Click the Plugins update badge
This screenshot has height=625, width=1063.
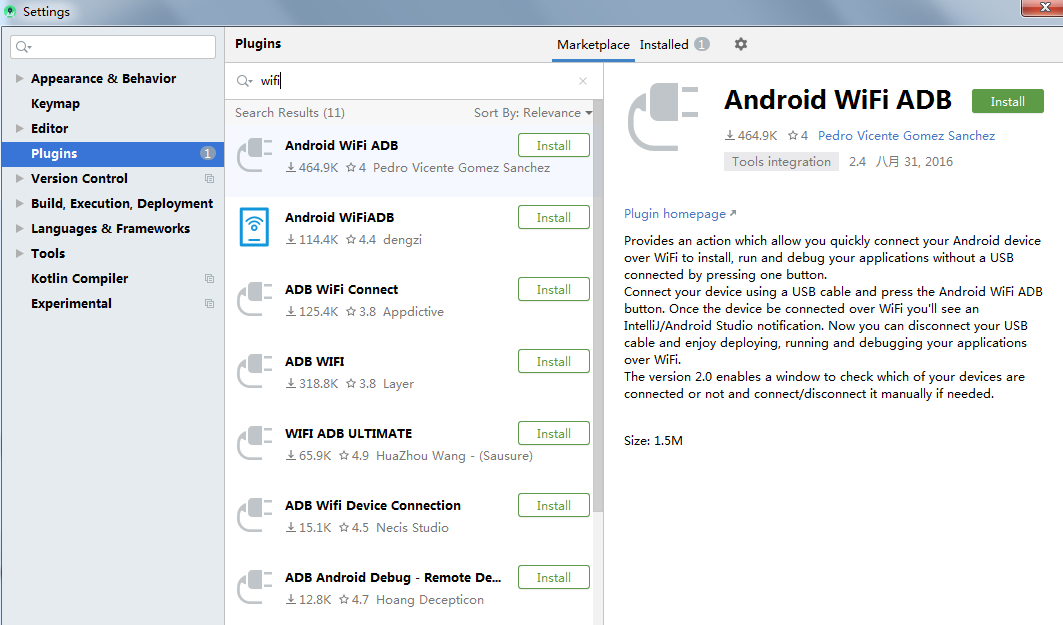pos(208,153)
